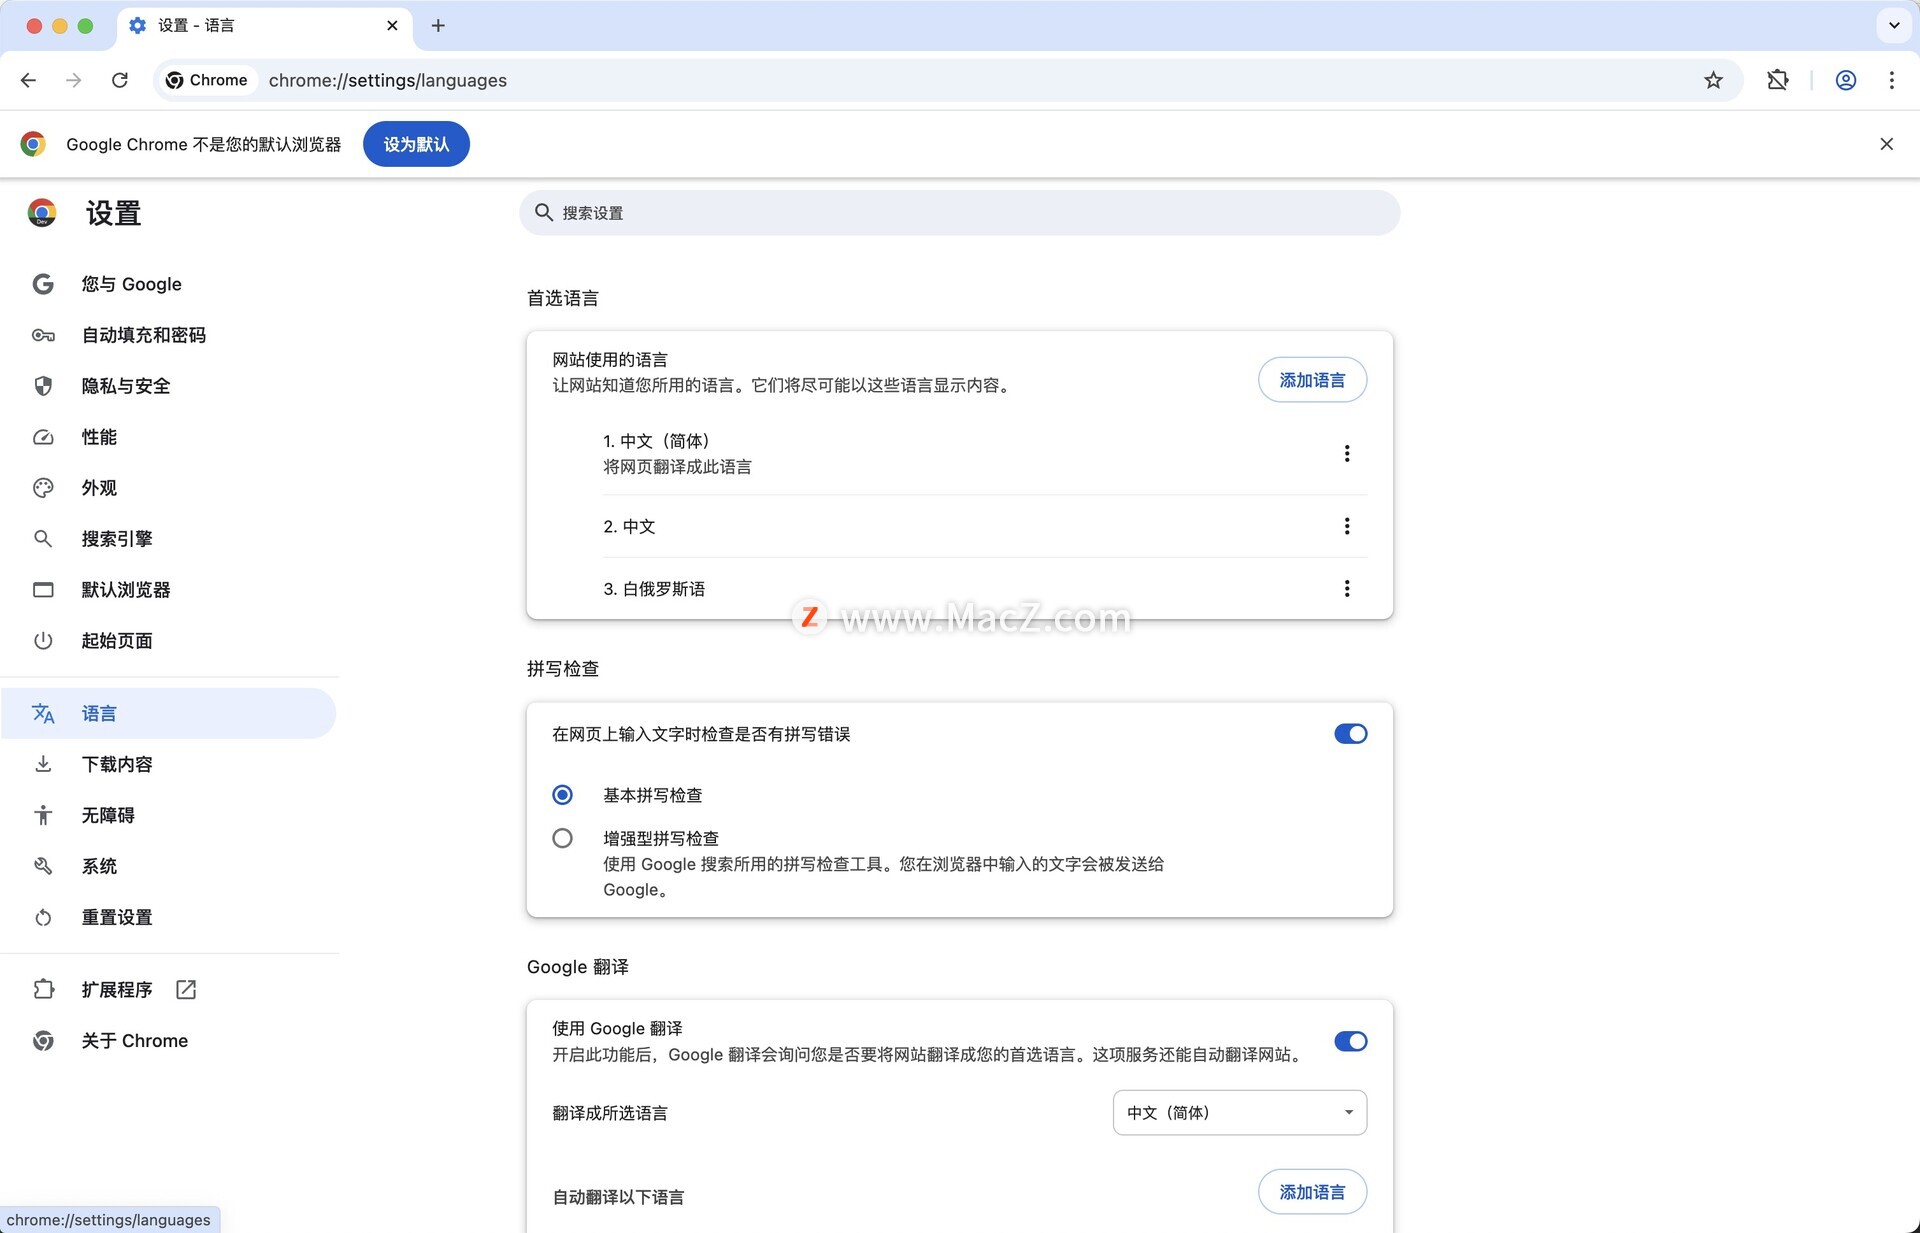
Task: Reload the settings page
Action: click(x=120, y=80)
